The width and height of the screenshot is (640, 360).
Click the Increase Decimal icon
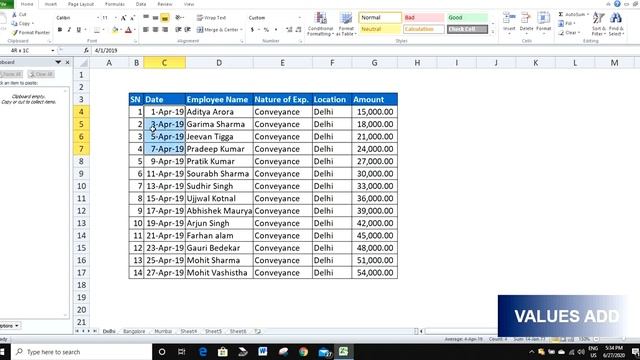click(x=289, y=30)
